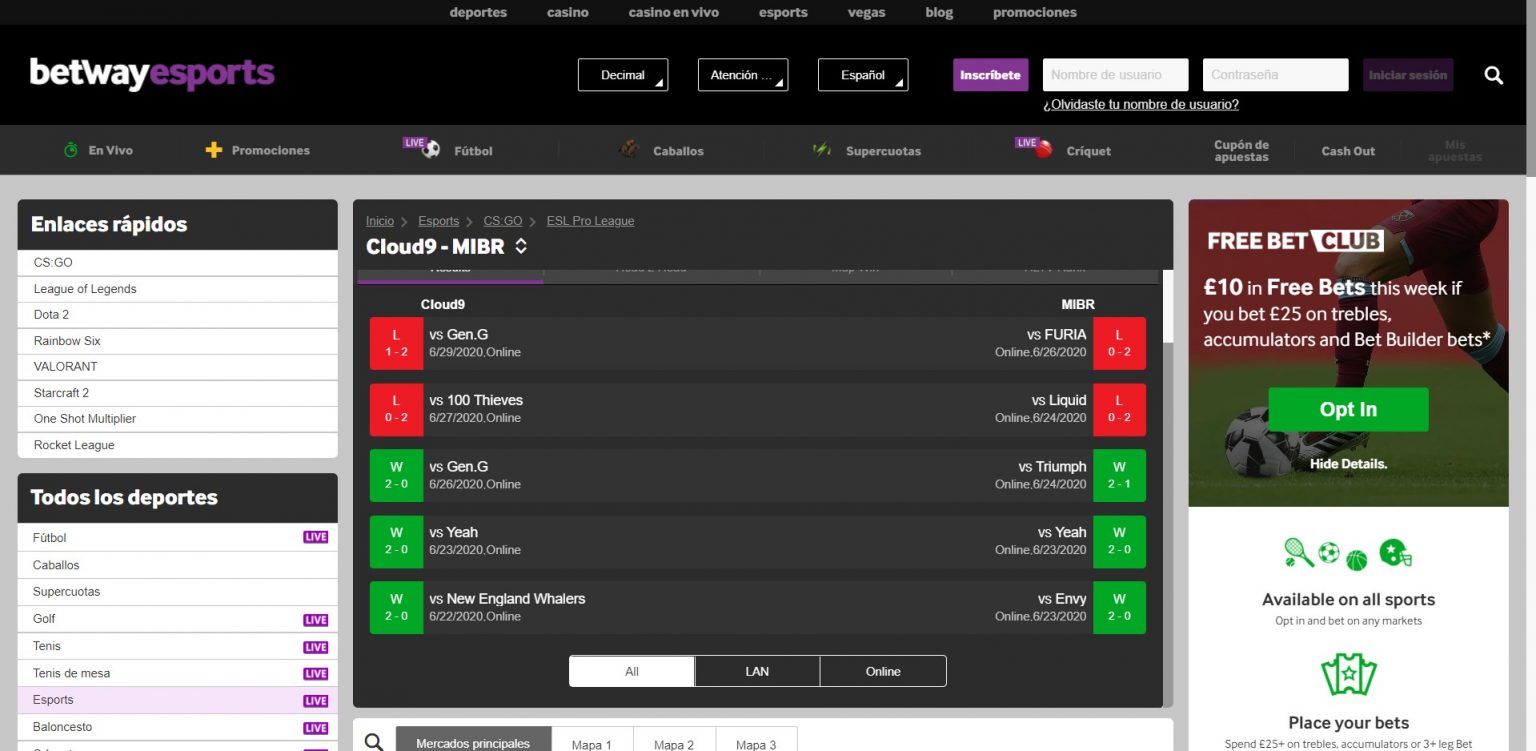The height and width of the screenshot is (751, 1536).
Task: Click the yellow plus Promociones icon
Action: tap(213, 150)
